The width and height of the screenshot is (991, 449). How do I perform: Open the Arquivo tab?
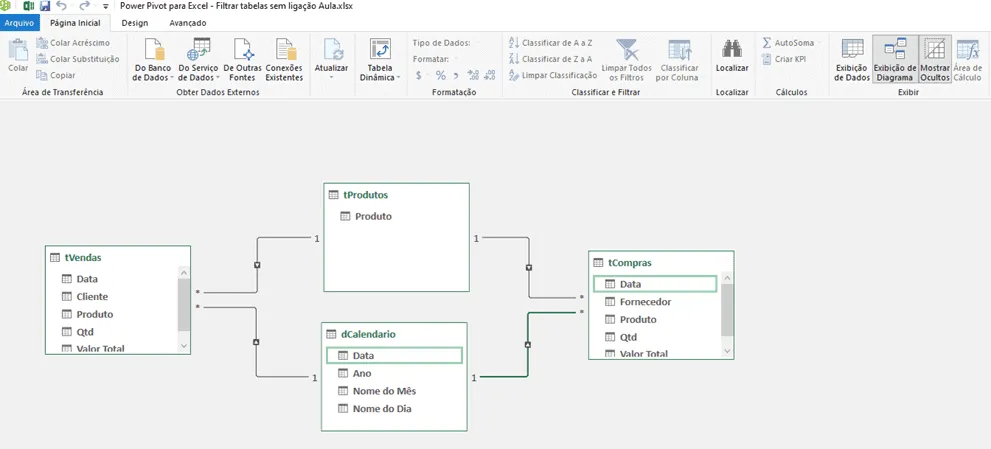point(20,23)
